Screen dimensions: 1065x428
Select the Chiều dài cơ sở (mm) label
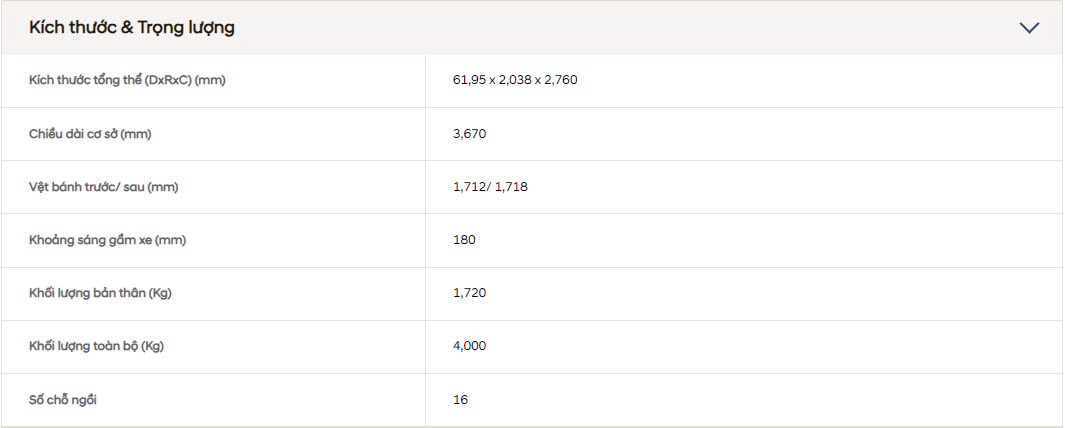pos(90,133)
